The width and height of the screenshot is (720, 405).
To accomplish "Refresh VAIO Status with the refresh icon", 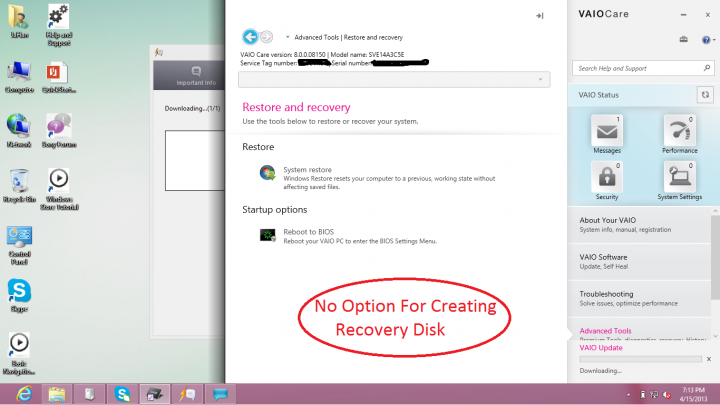I will tap(705, 95).
